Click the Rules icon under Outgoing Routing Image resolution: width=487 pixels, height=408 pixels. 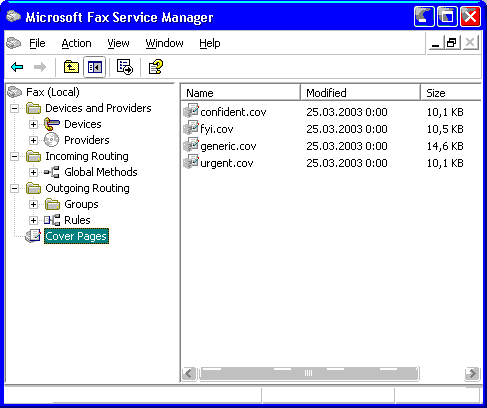point(52,220)
